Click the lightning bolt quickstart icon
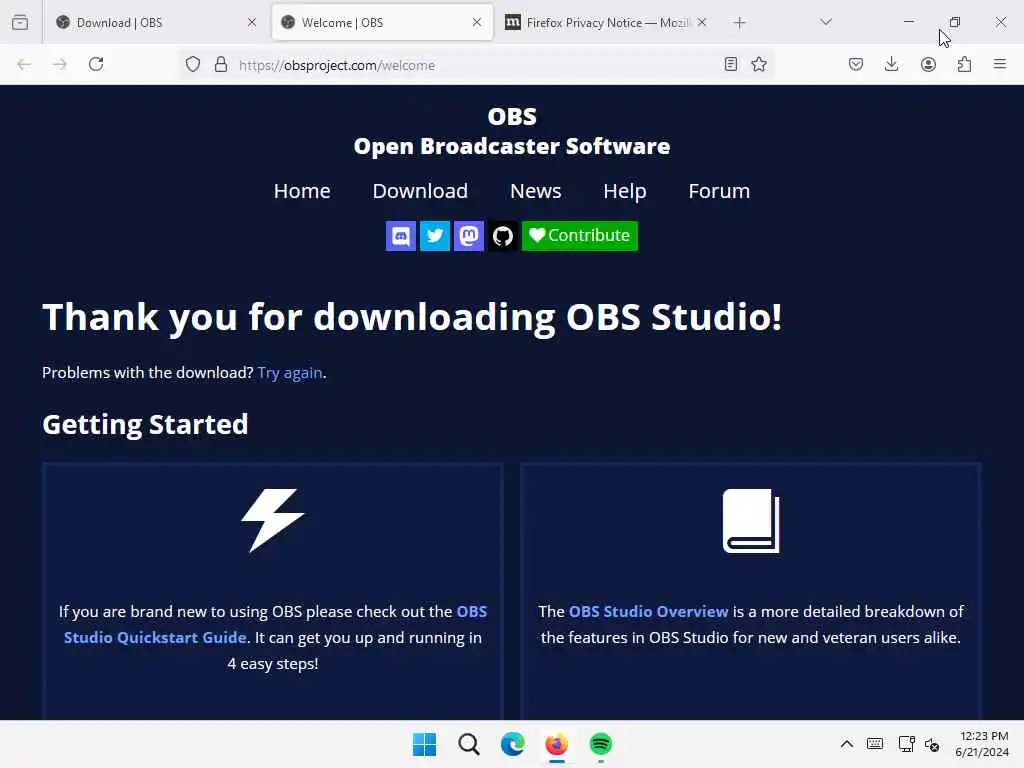1024x768 pixels. (273, 520)
